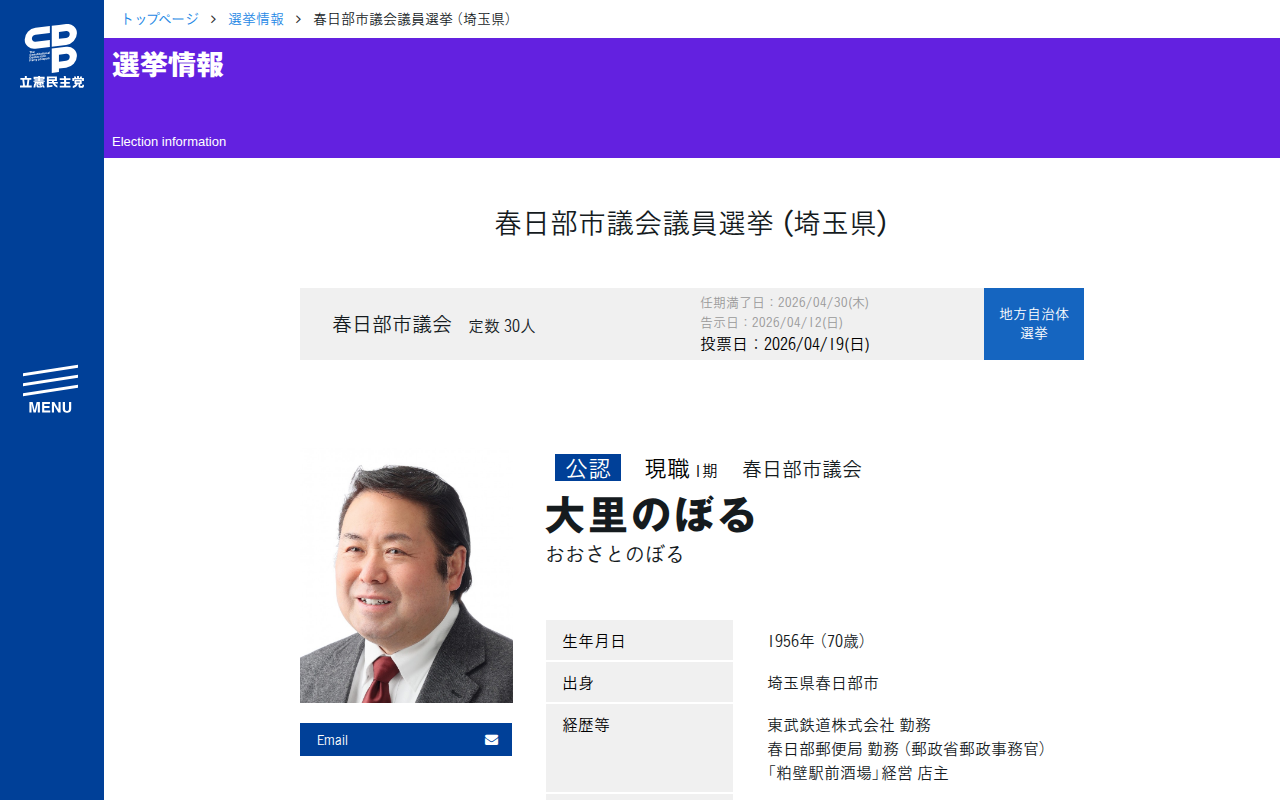Click the 現職 1期 label
The height and width of the screenshot is (800, 1280).
tap(681, 469)
